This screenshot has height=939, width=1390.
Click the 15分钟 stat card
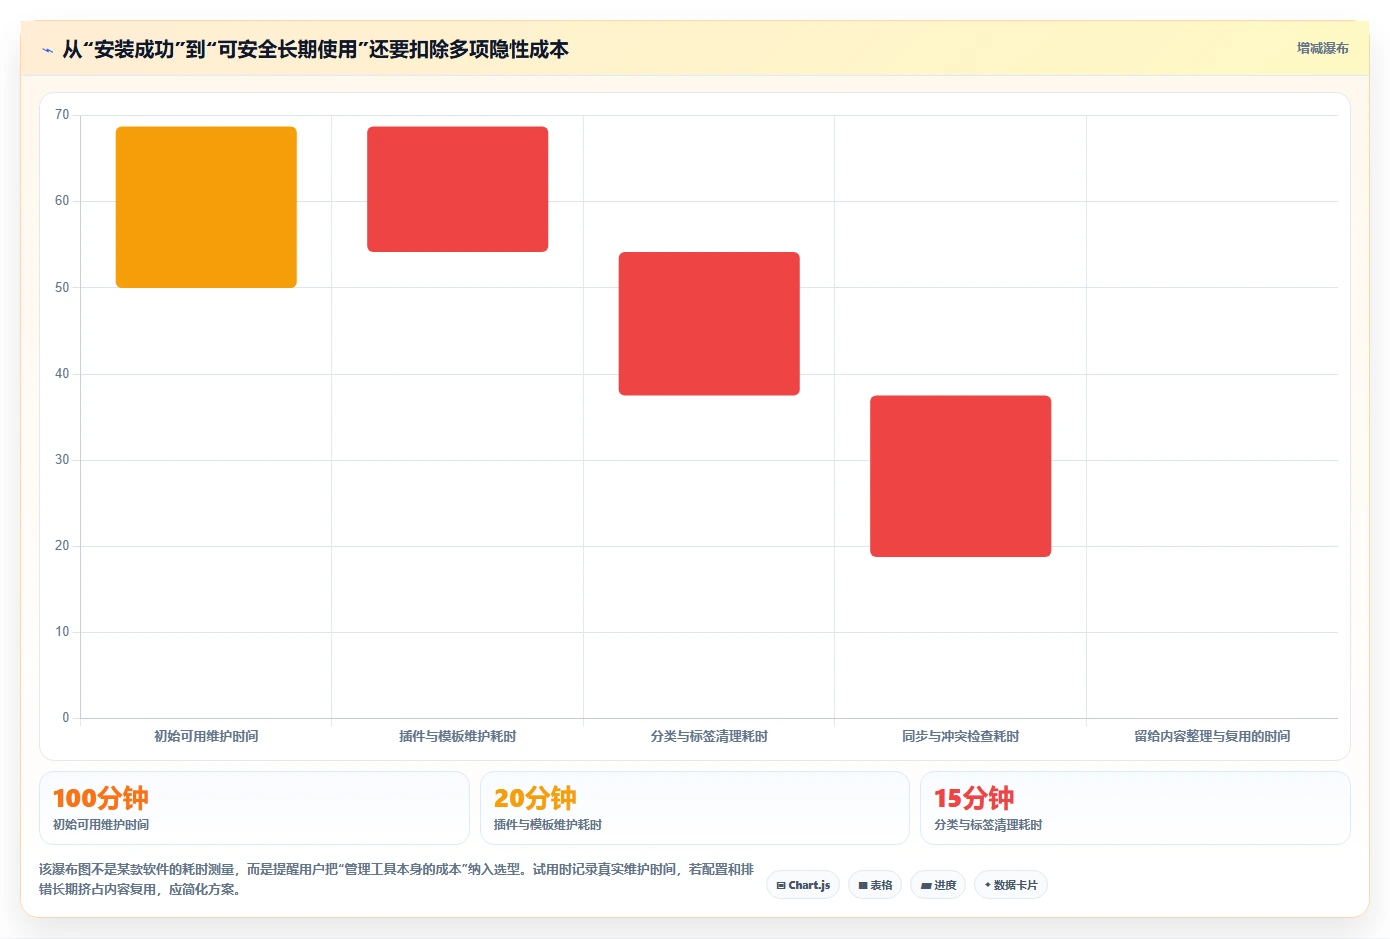point(1135,808)
